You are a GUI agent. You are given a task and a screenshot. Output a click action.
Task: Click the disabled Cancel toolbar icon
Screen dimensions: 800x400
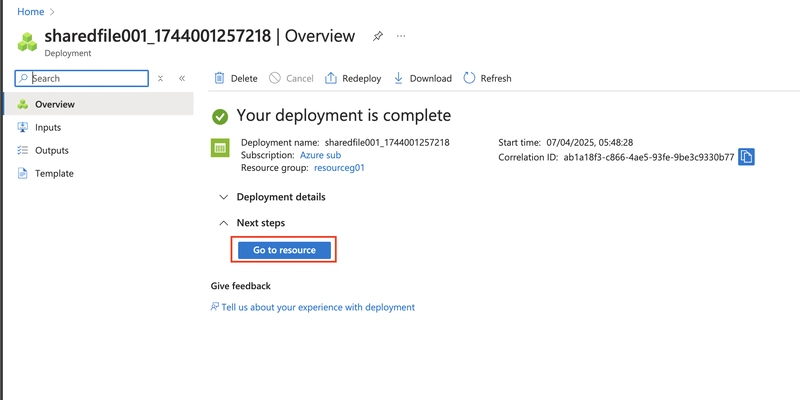click(275, 78)
